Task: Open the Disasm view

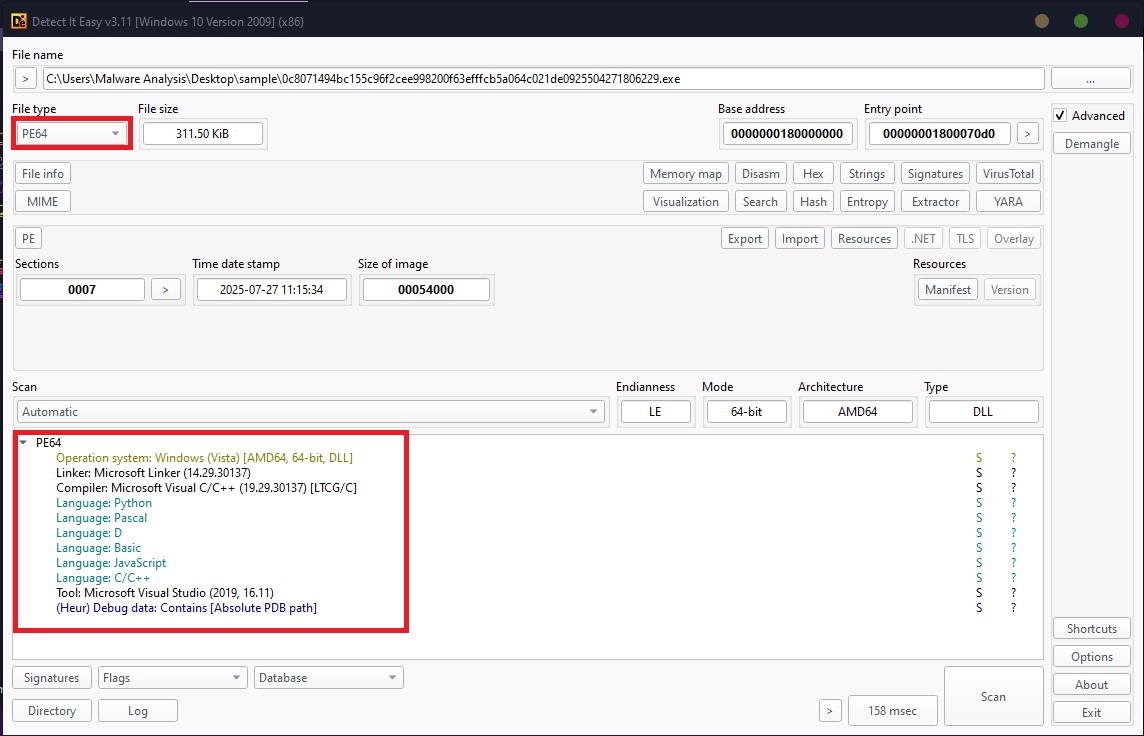Action: pos(761,174)
